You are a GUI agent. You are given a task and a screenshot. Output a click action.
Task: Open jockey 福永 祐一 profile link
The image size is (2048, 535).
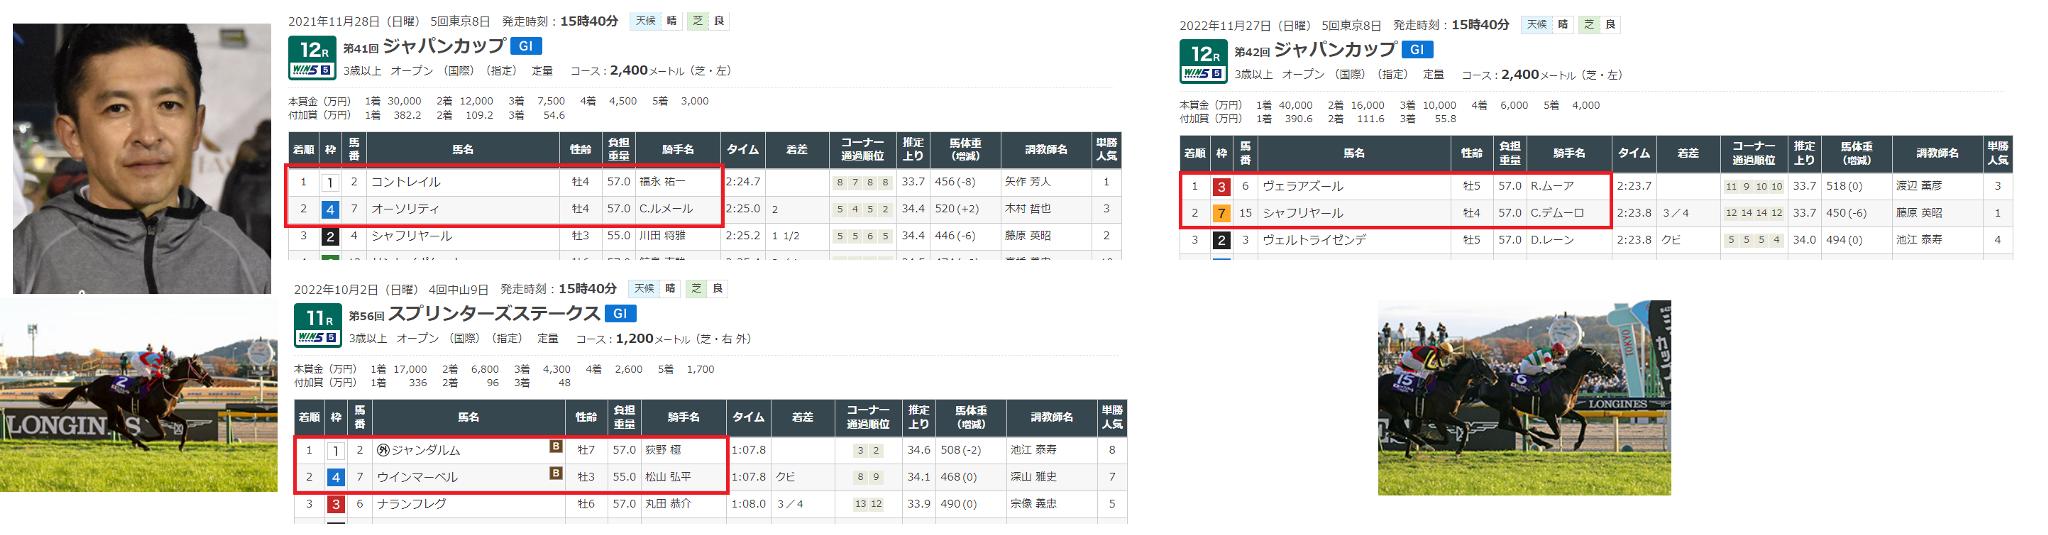pos(660,183)
